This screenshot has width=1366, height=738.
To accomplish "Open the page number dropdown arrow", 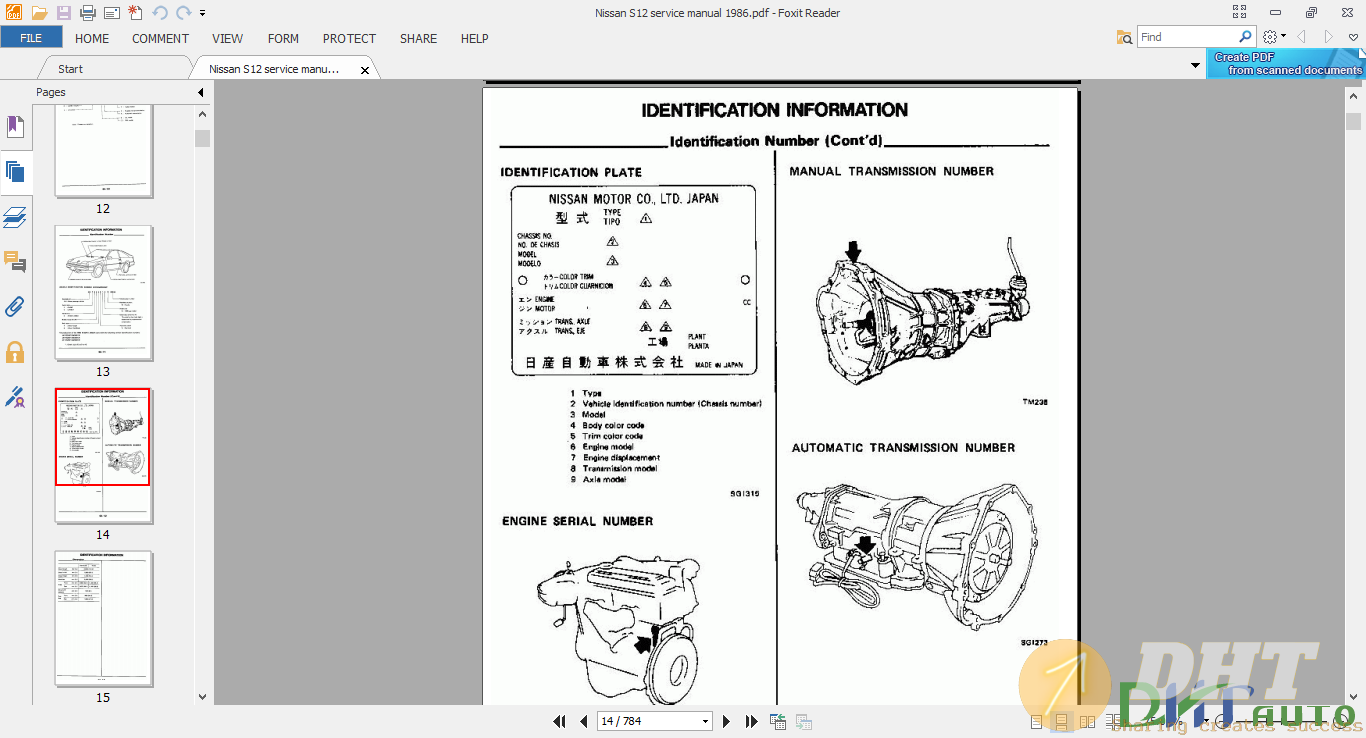I will (x=706, y=721).
